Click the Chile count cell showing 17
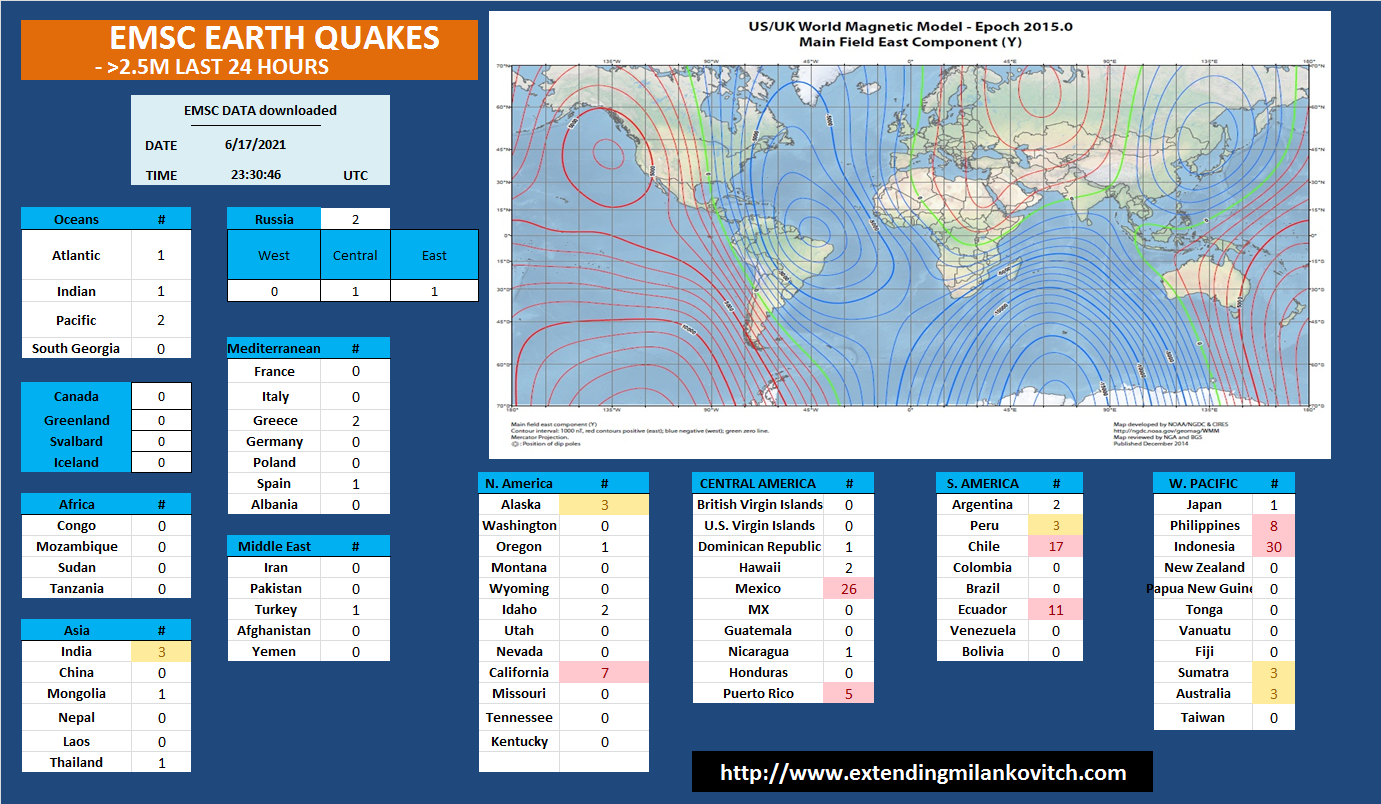The width and height of the screenshot is (1381, 804). pos(1055,546)
